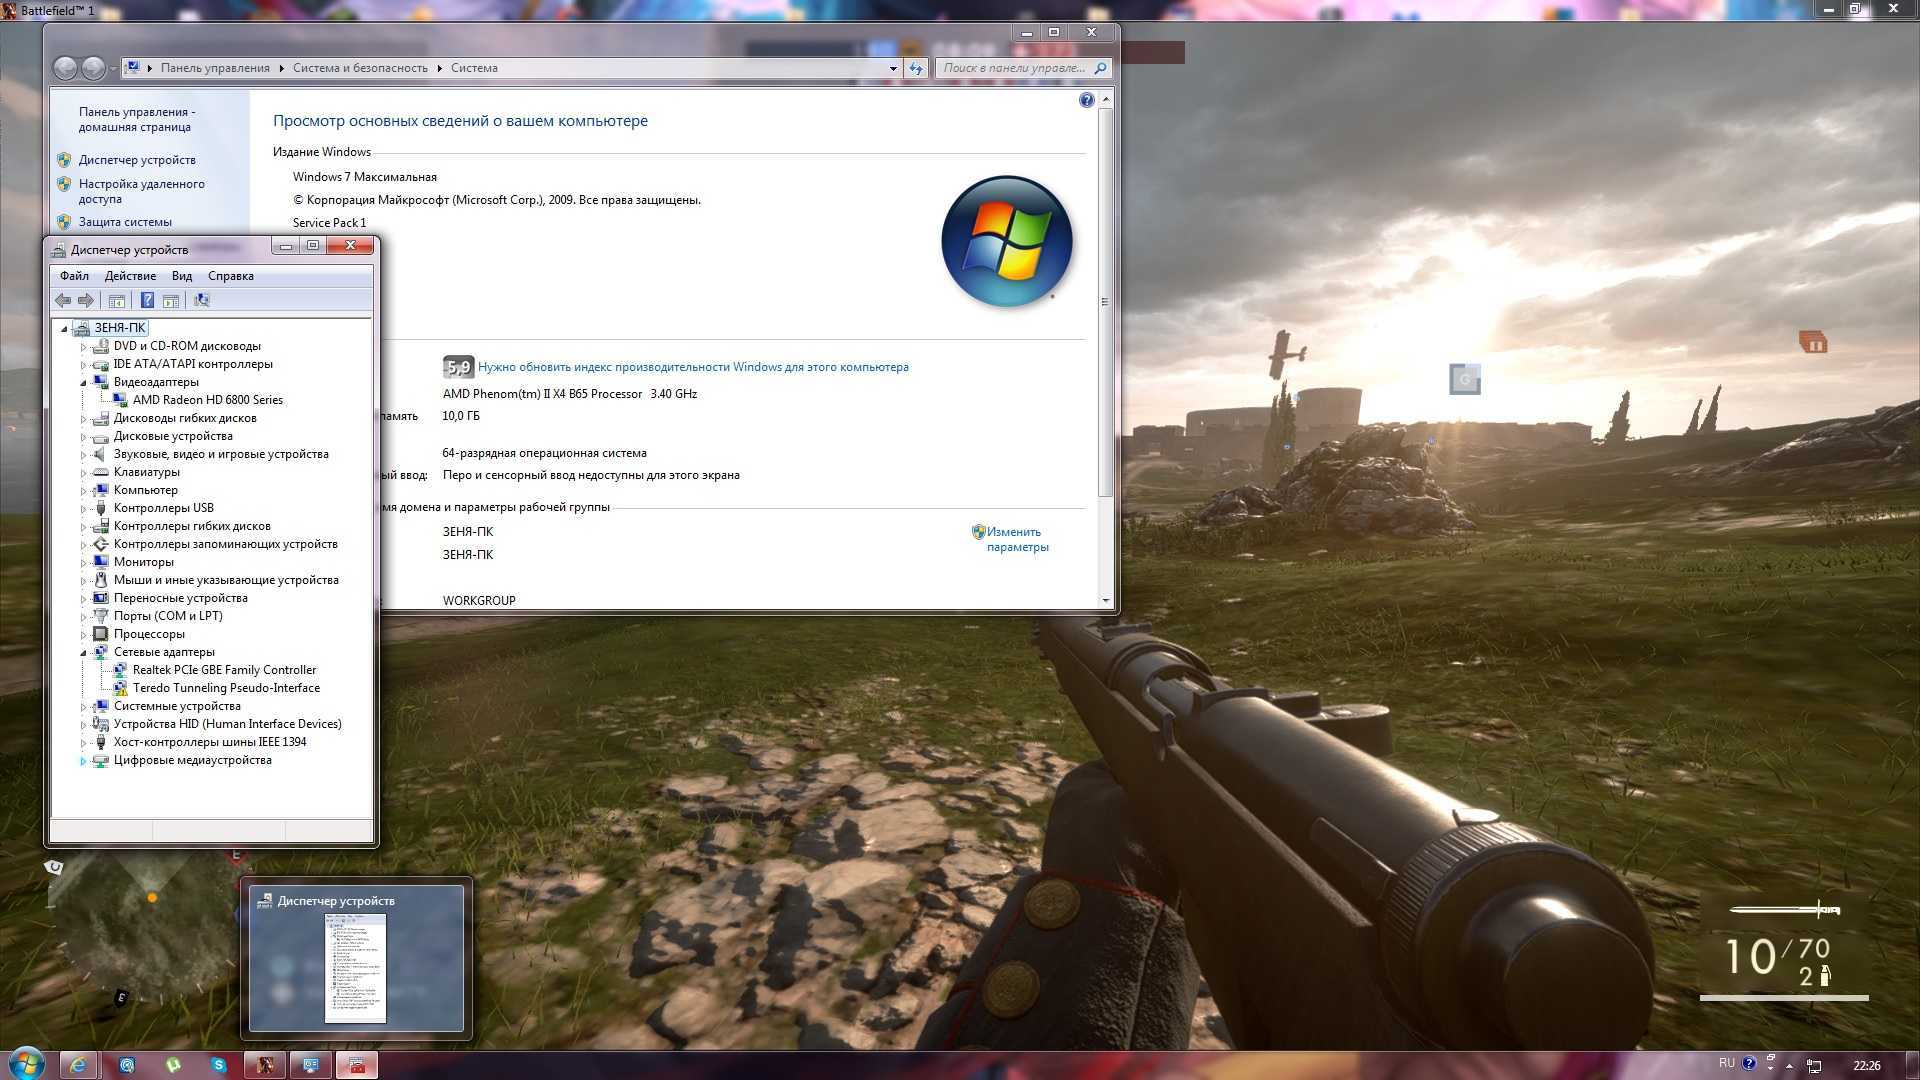Click Control Panel search input field
The height and width of the screenshot is (1080, 1920).
1015,68
